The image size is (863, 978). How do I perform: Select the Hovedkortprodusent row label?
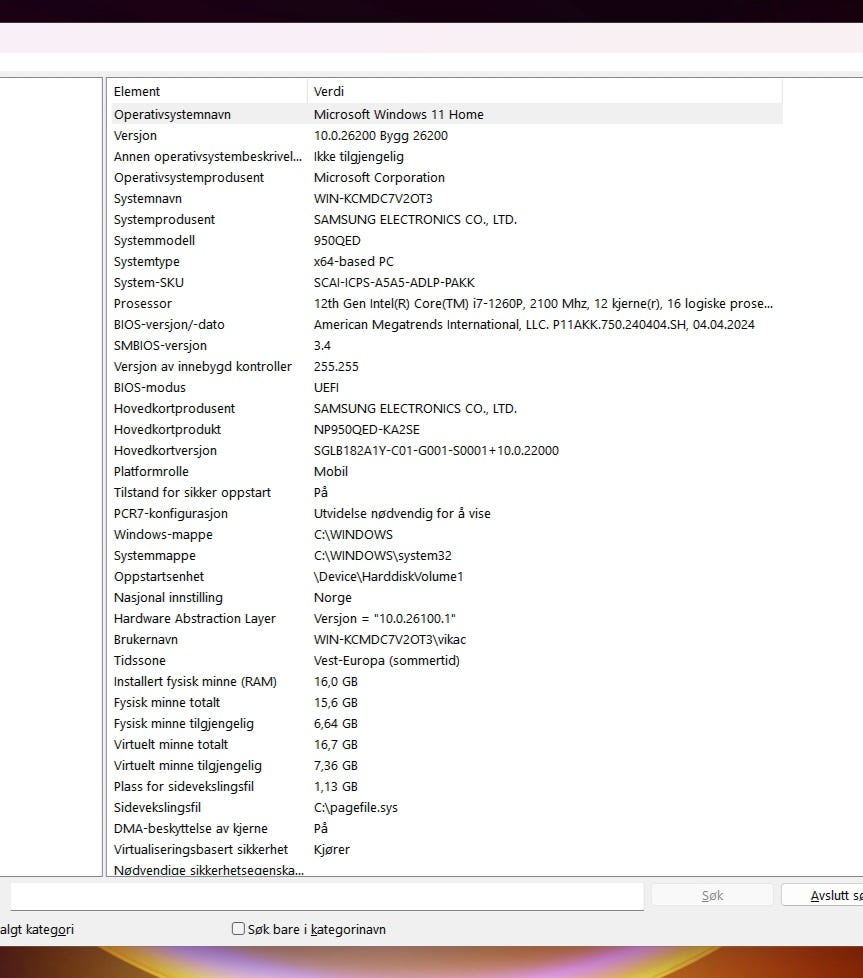coord(174,409)
